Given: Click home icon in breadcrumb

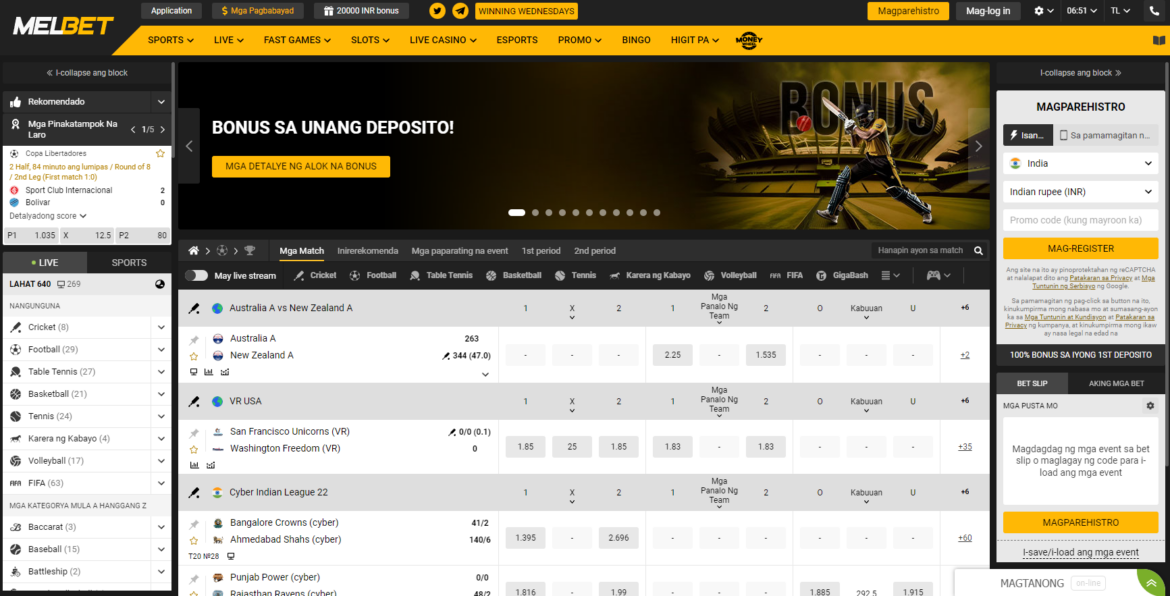Looking at the screenshot, I should (194, 251).
